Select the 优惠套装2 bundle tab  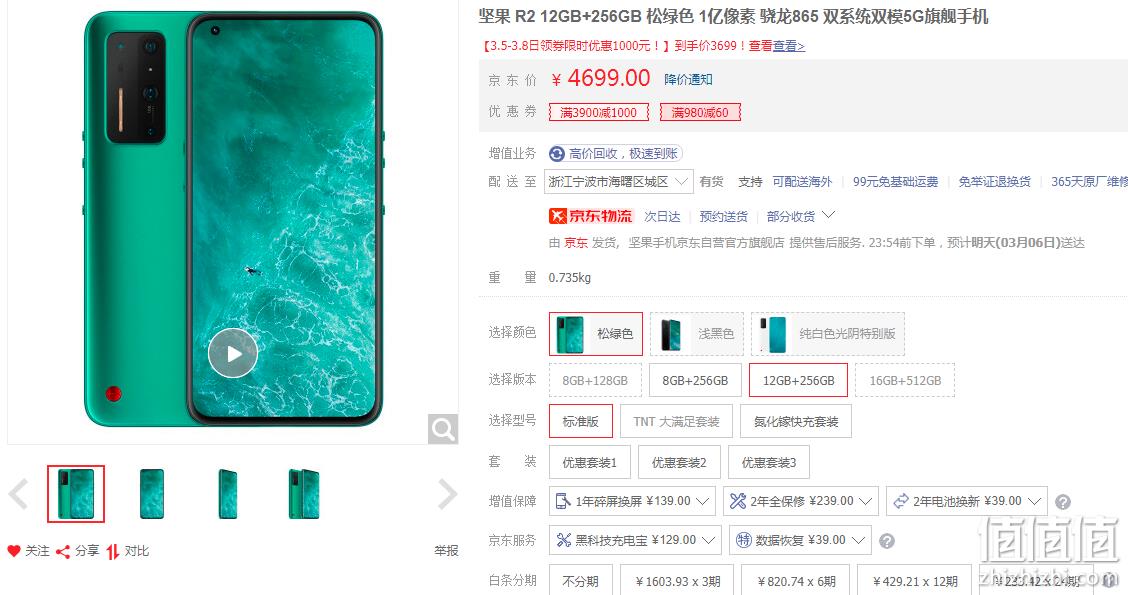point(679,463)
